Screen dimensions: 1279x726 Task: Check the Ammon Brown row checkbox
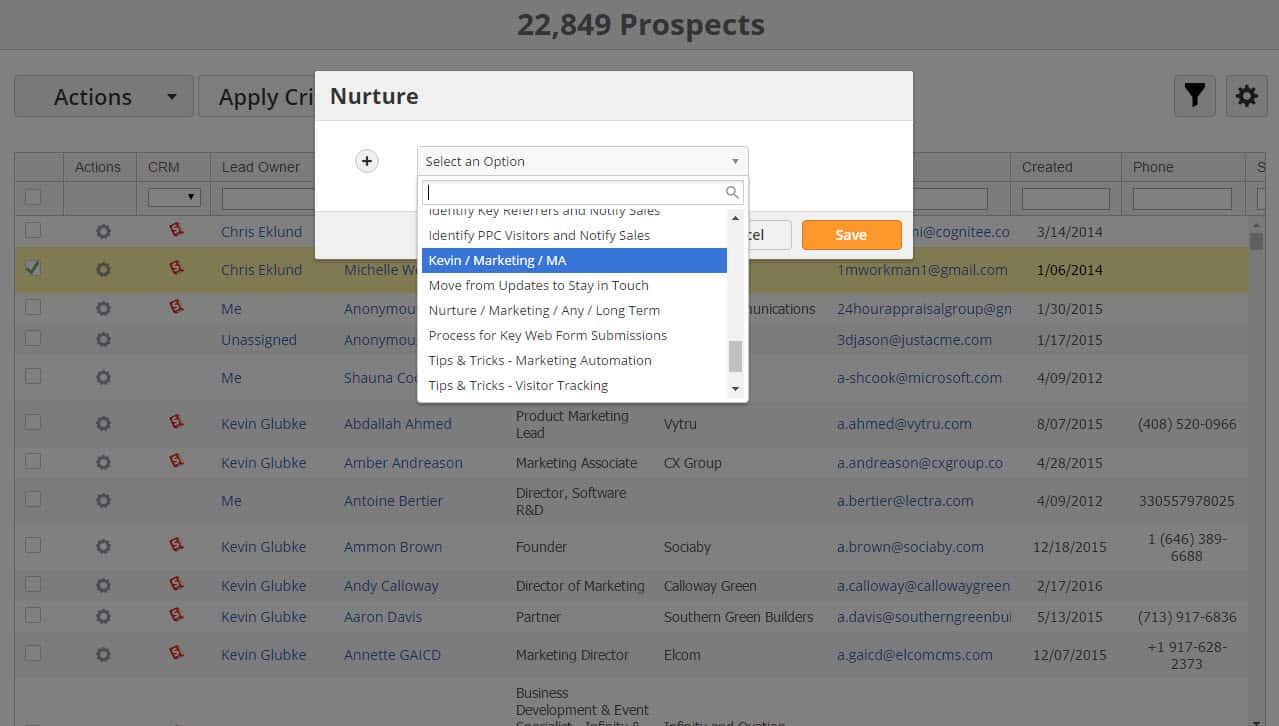[x=33, y=545]
